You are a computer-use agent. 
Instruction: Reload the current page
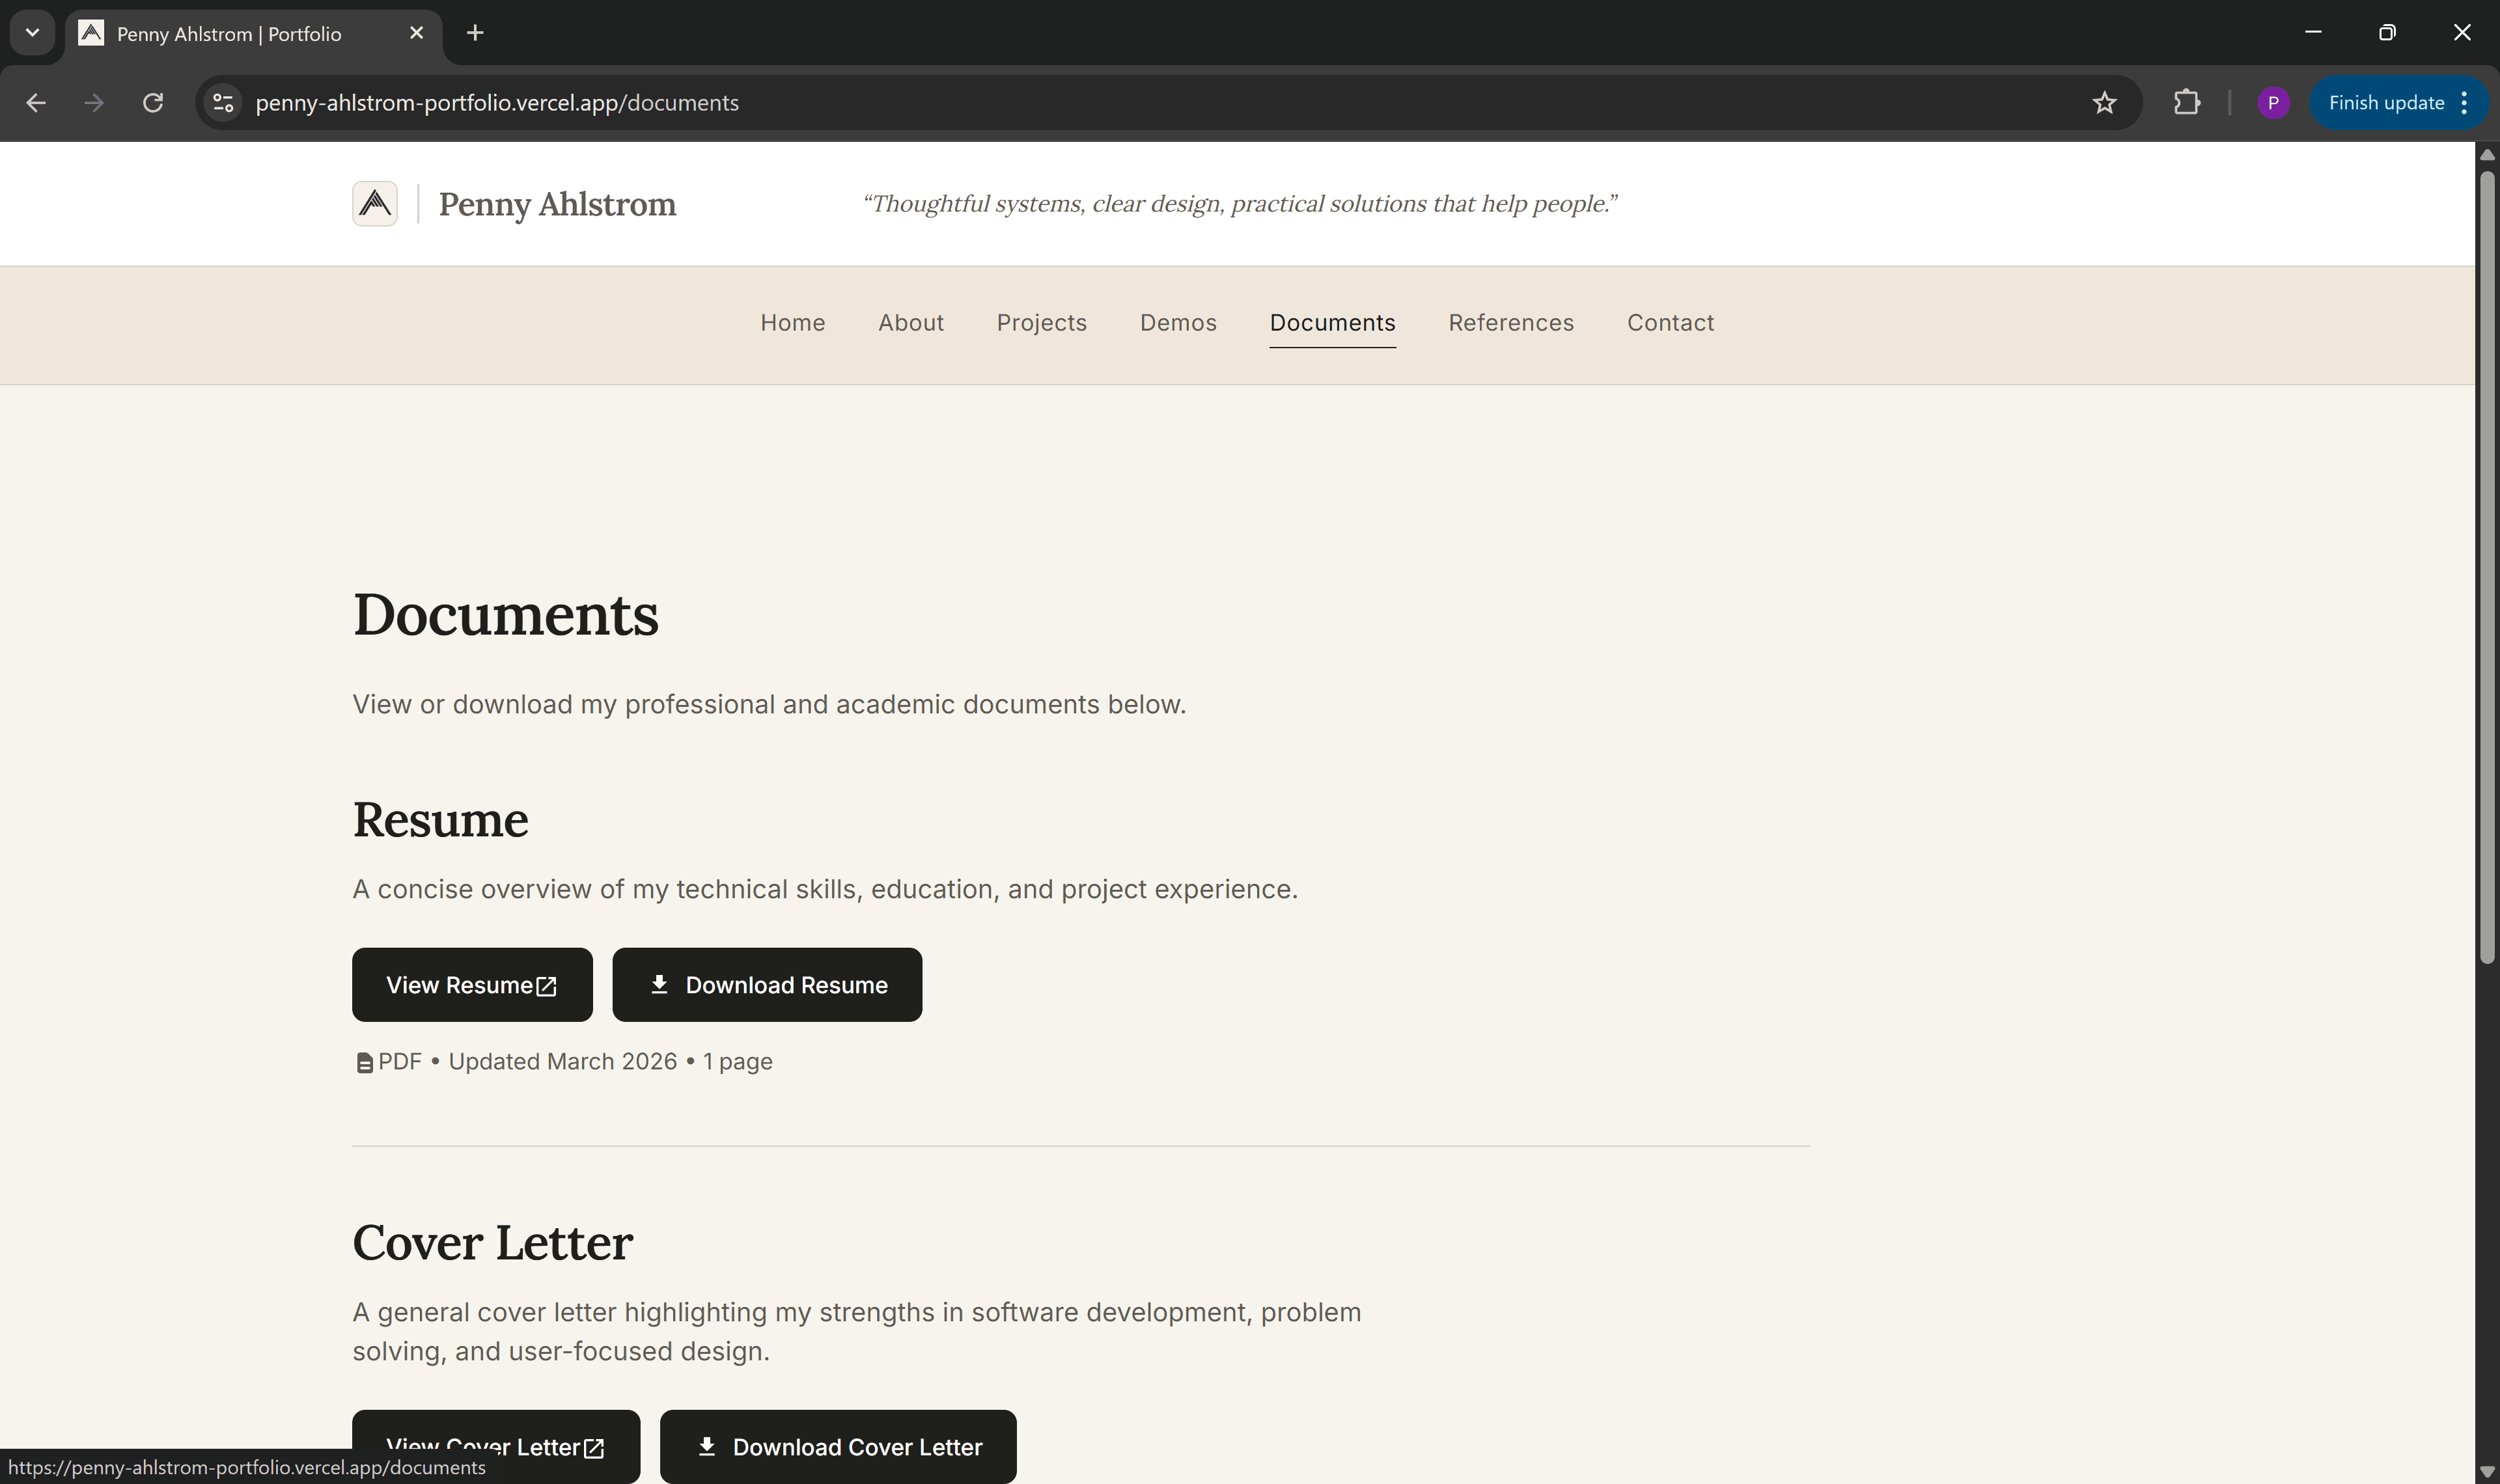coord(153,102)
